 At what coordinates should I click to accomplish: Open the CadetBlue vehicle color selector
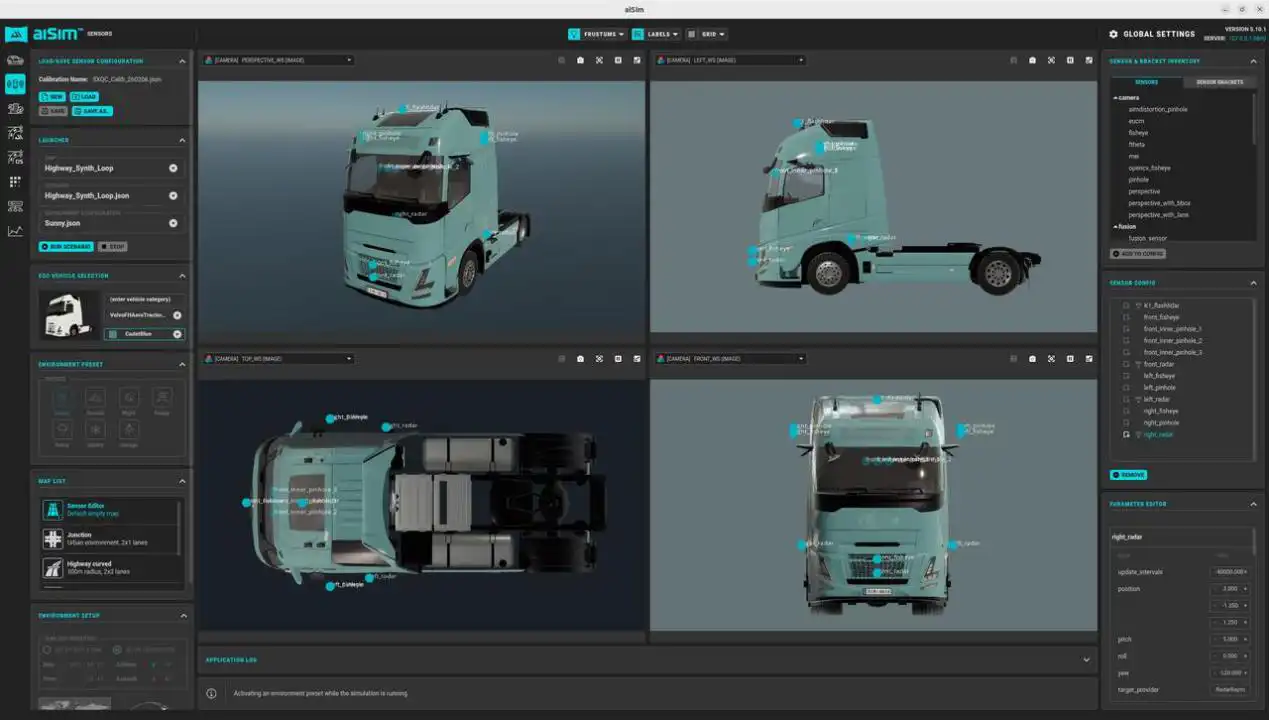(144, 334)
